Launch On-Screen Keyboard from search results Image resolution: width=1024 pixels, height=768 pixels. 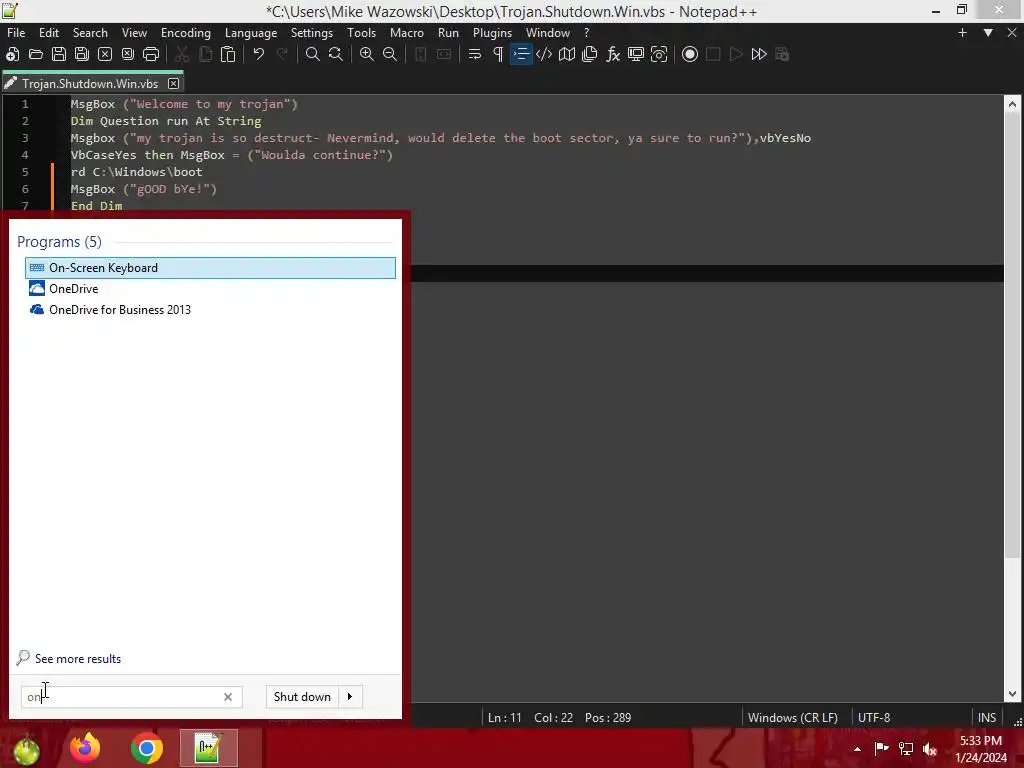pos(210,268)
